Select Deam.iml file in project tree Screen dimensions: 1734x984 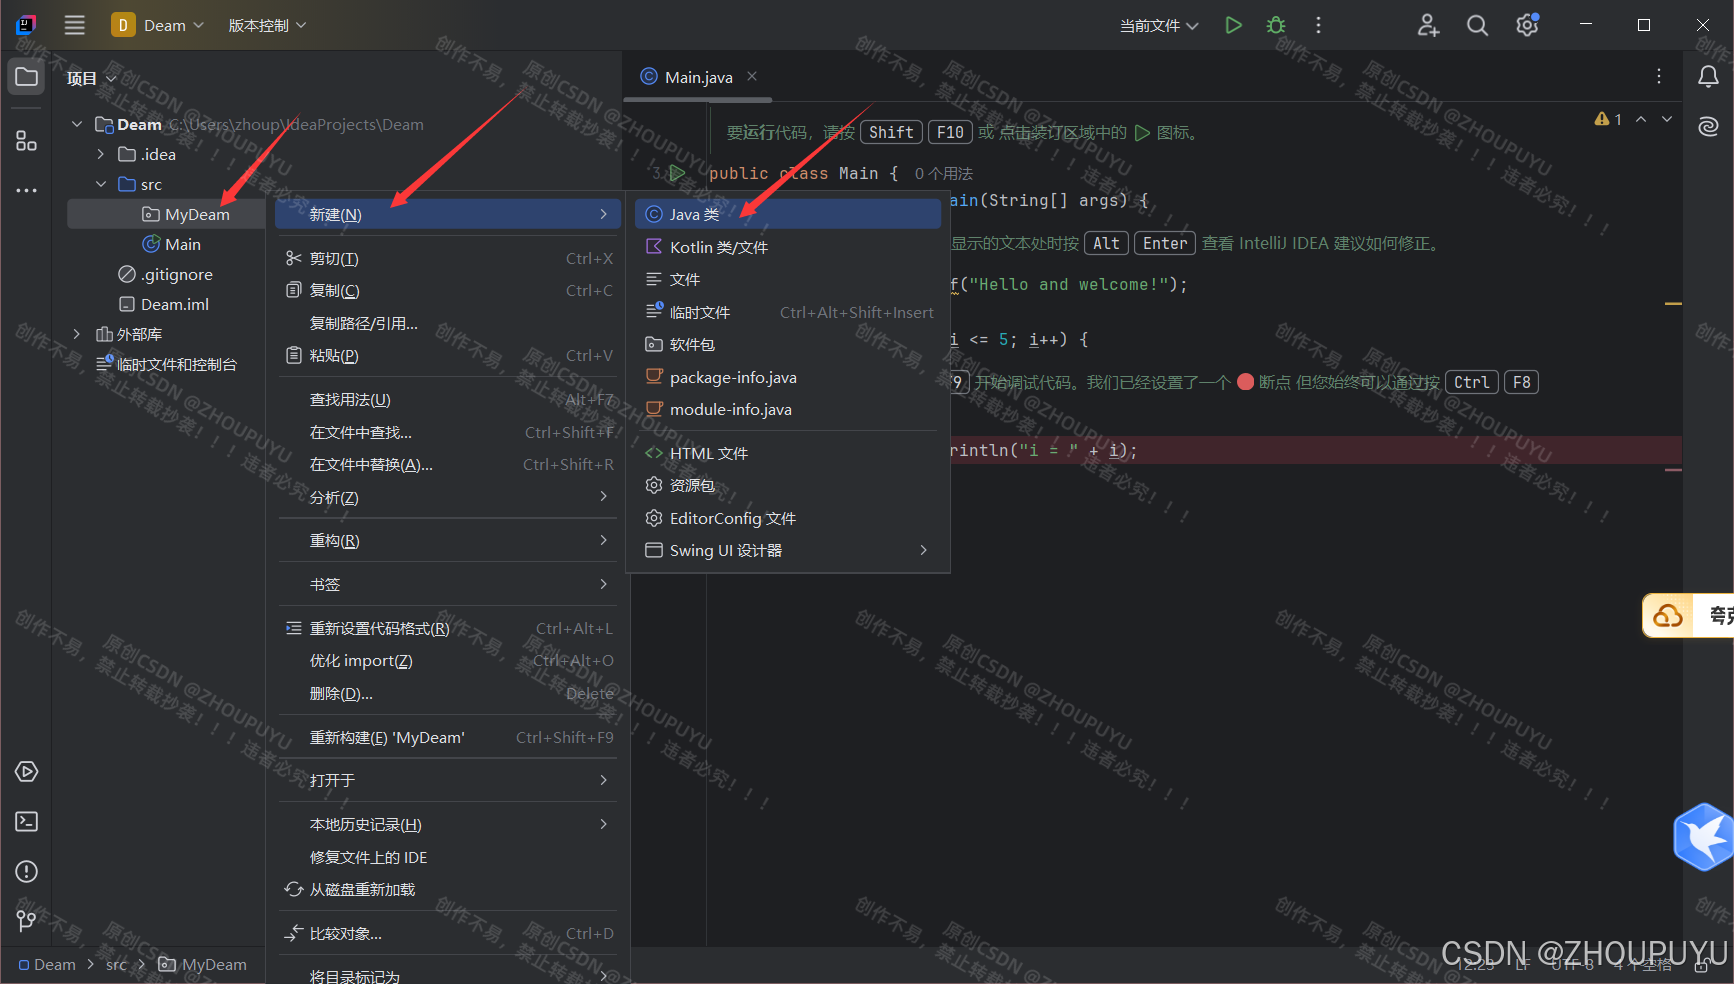164,304
